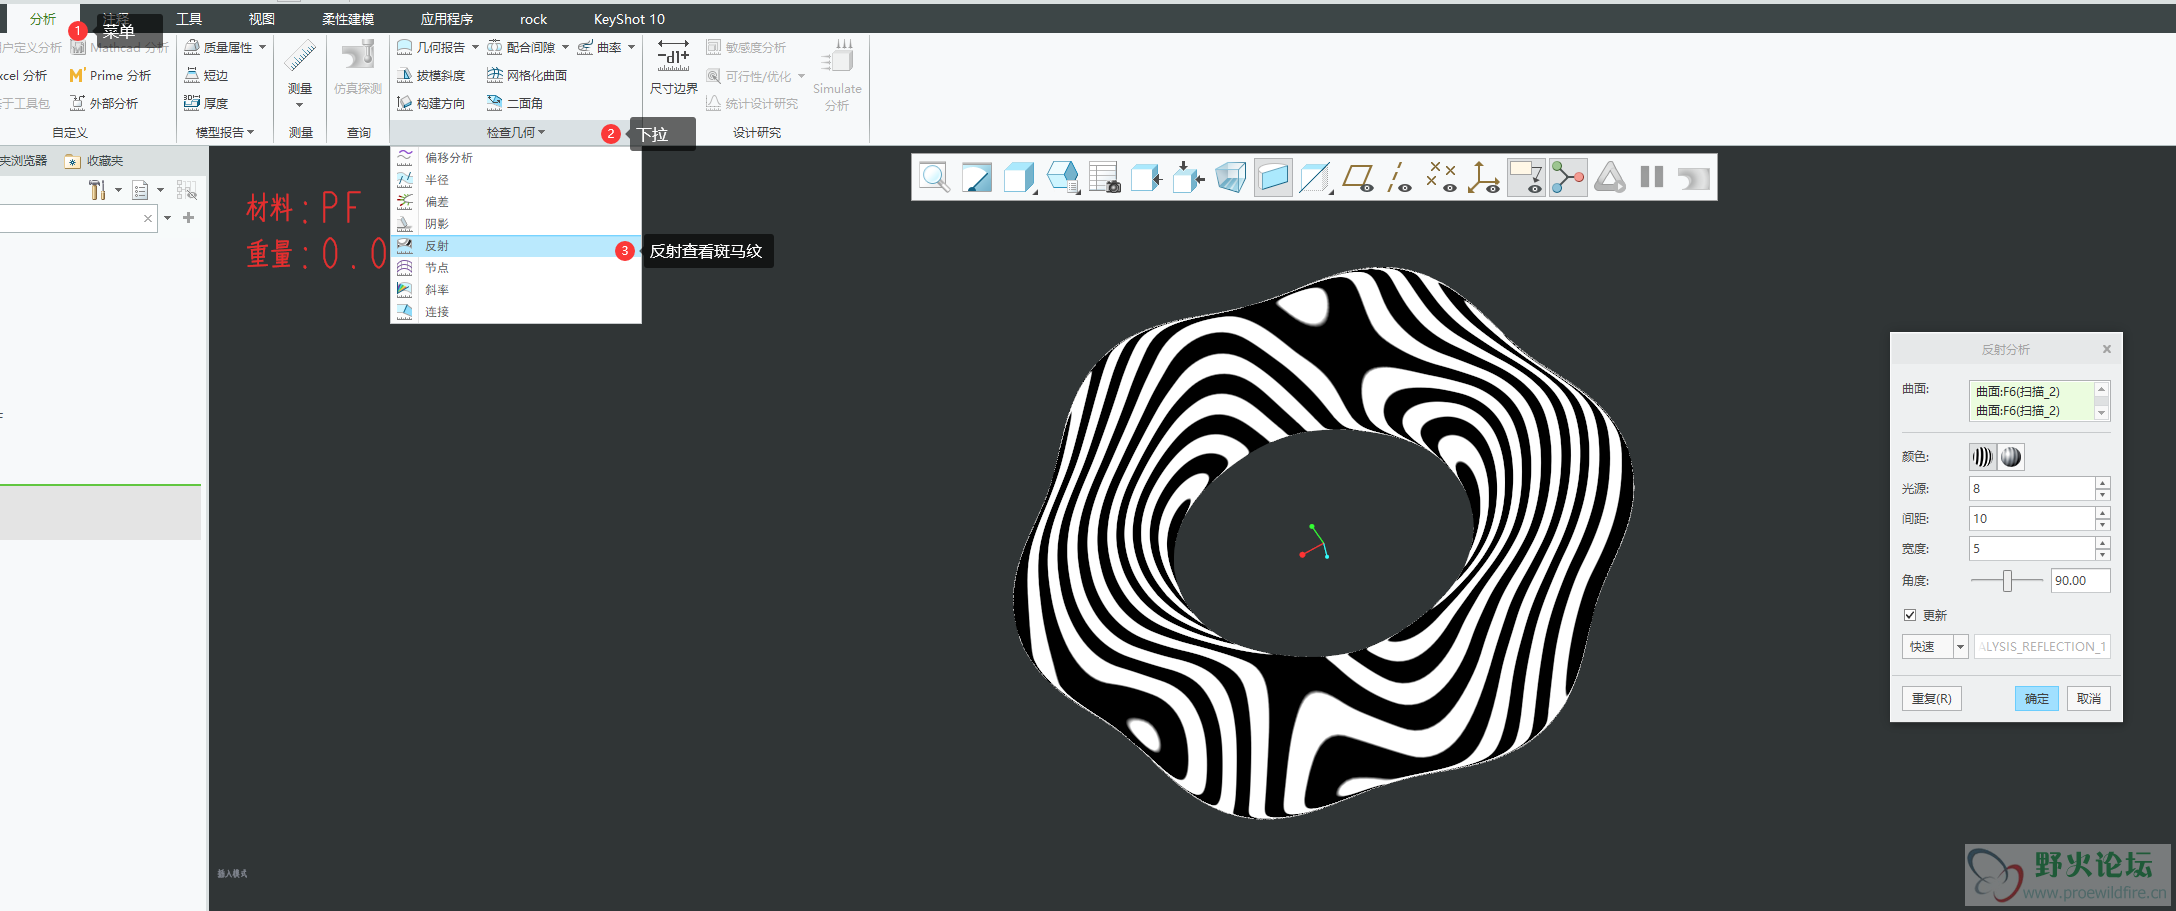Click 二面角 dihedral angle tool
The width and height of the screenshot is (2176, 911).
[x=515, y=103]
